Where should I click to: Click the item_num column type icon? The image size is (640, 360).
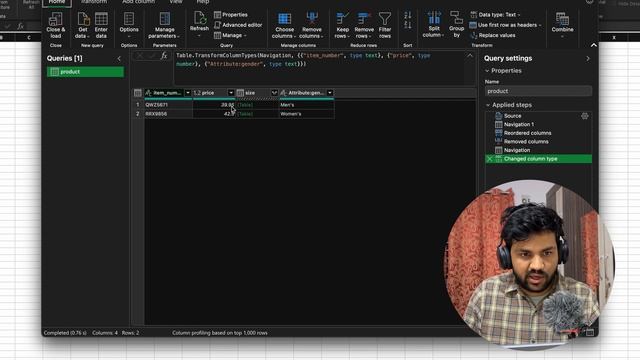[x=149, y=93]
